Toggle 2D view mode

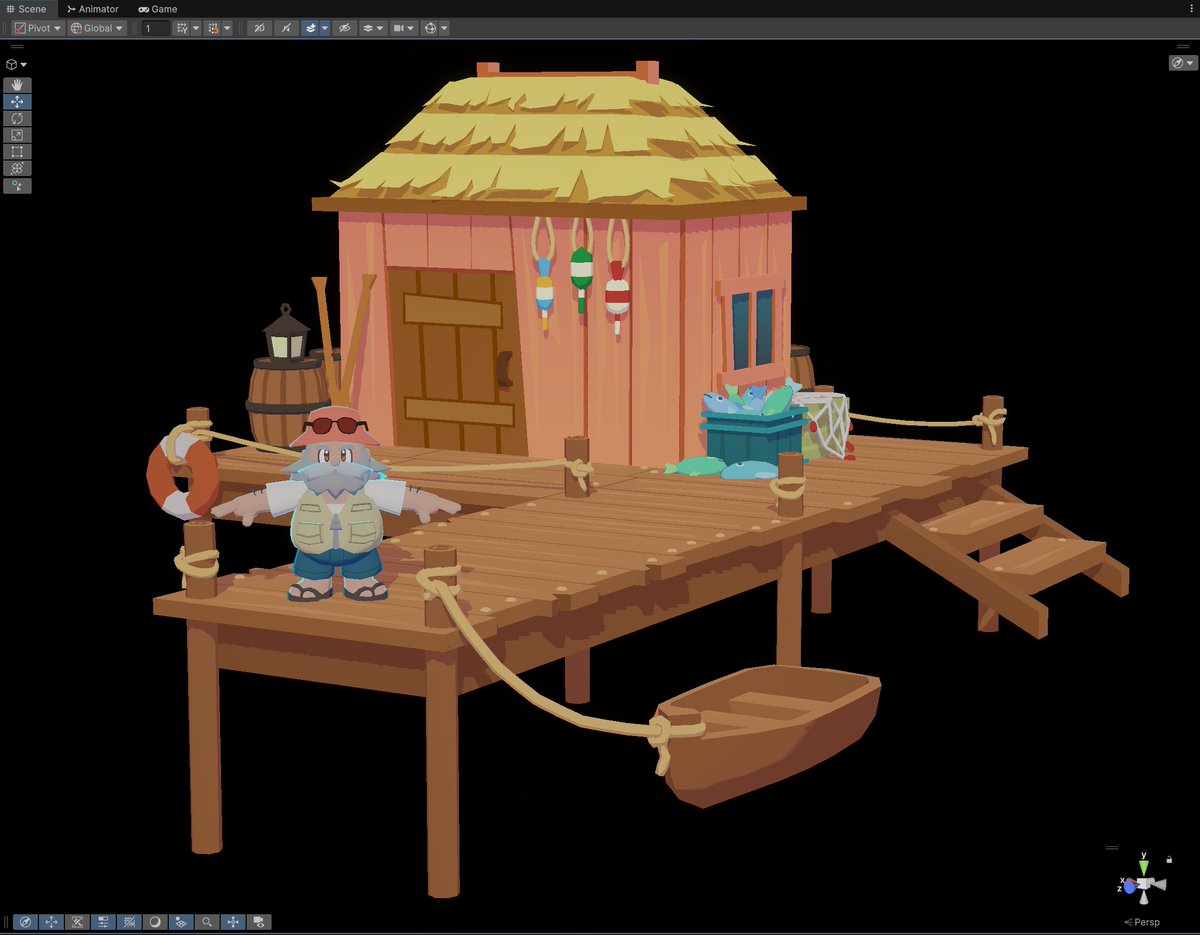pyautogui.click(x=258, y=28)
